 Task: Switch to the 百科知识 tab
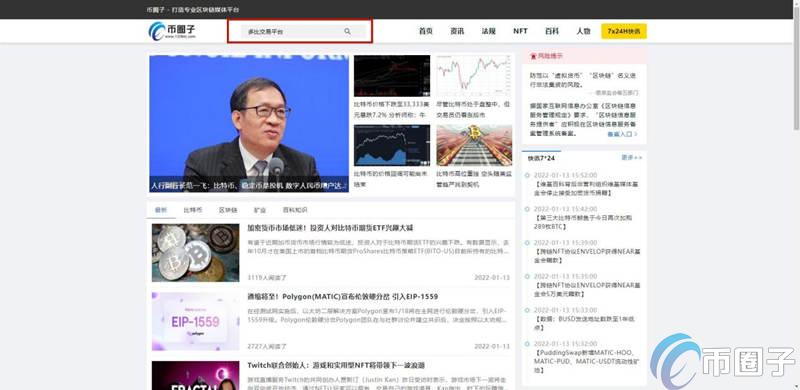pos(295,210)
